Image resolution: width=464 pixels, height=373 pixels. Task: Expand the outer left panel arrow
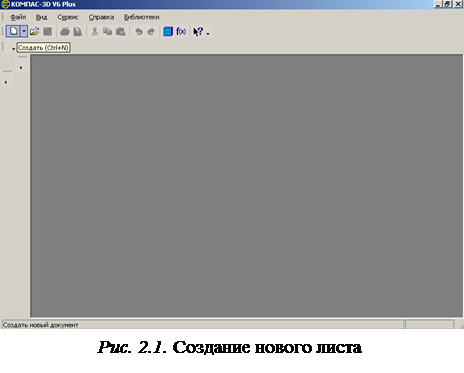[6, 82]
